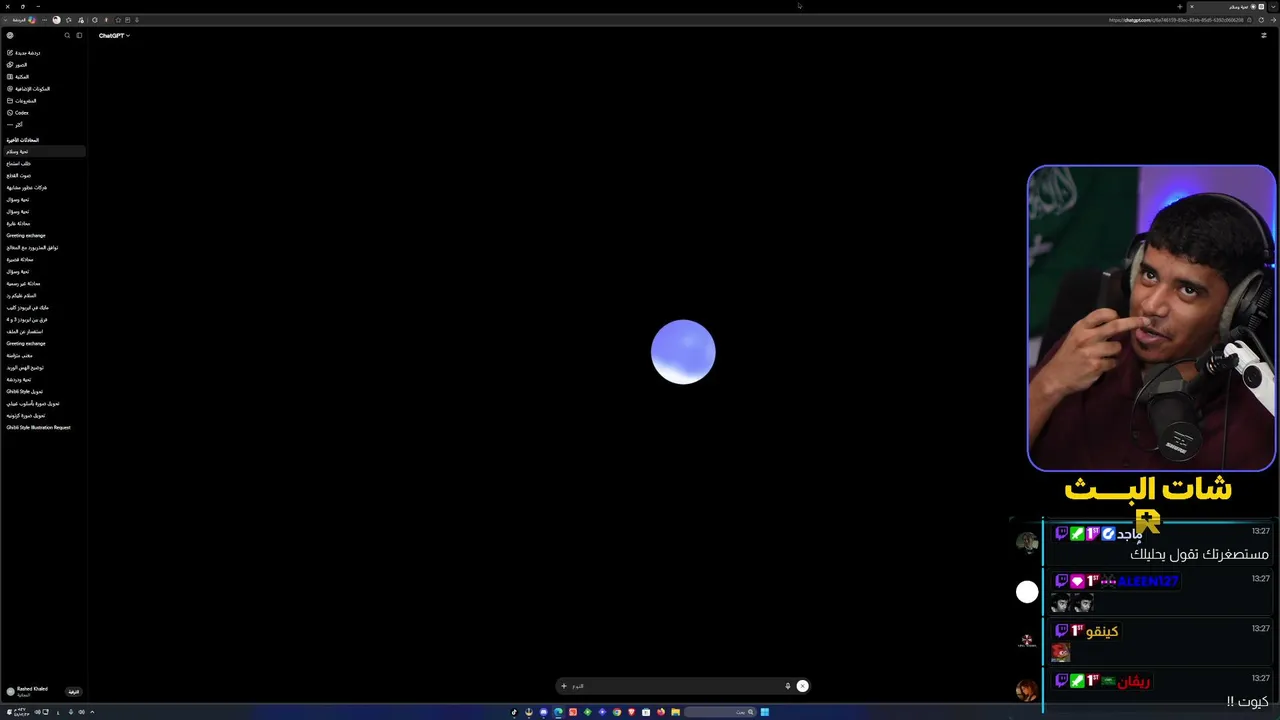Open the ChatGPT logo home icon

pos(10,36)
